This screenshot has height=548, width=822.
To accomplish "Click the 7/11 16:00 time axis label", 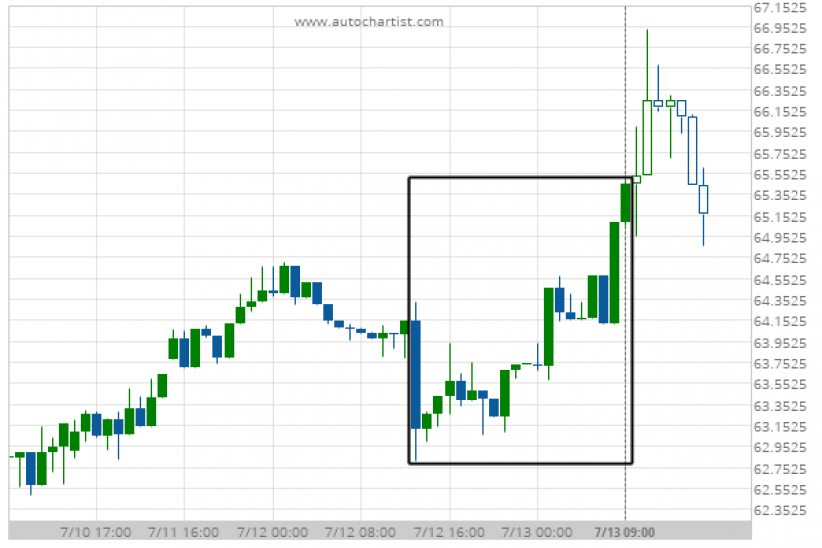I will pos(183,532).
